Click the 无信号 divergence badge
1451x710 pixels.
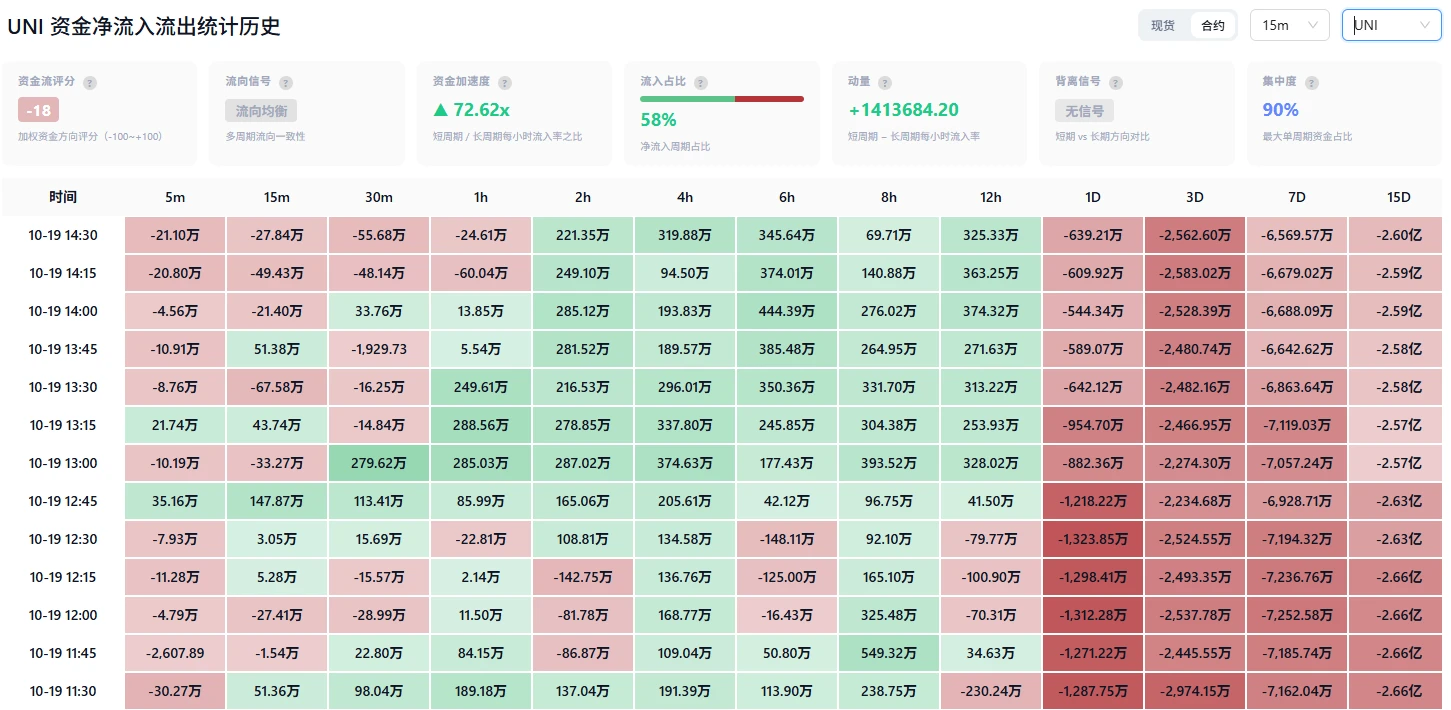click(x=1084, y=111)
